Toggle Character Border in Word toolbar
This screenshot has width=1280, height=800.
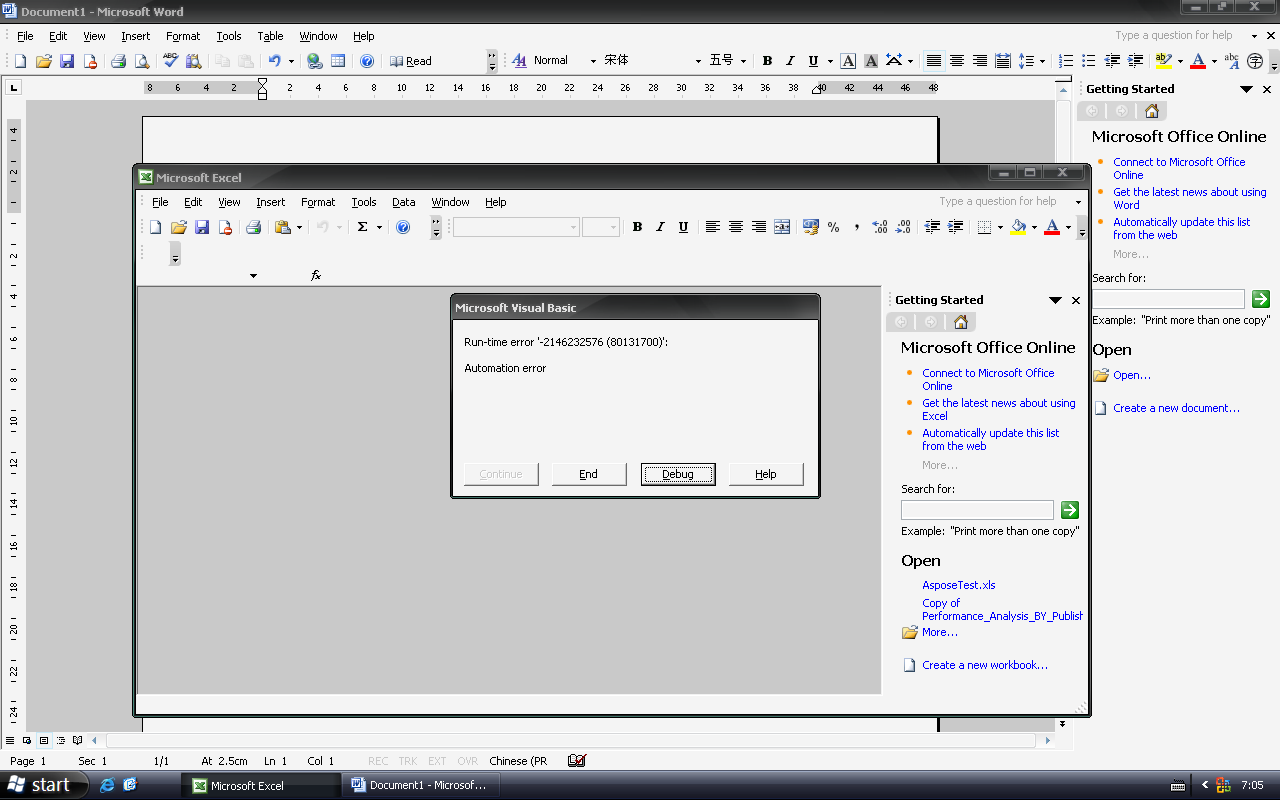tap(848, 61)
